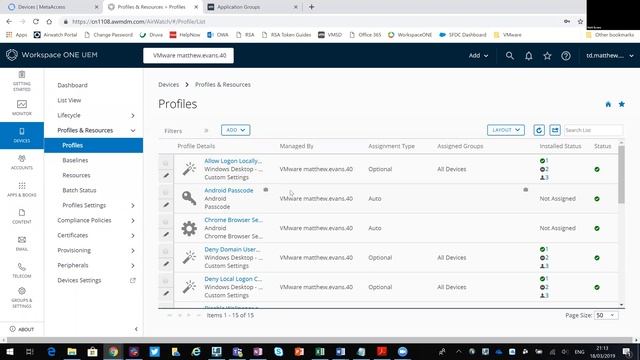Open the Getting Started section
This screenshot has width=640, height=360.
(x=22, y=80)
